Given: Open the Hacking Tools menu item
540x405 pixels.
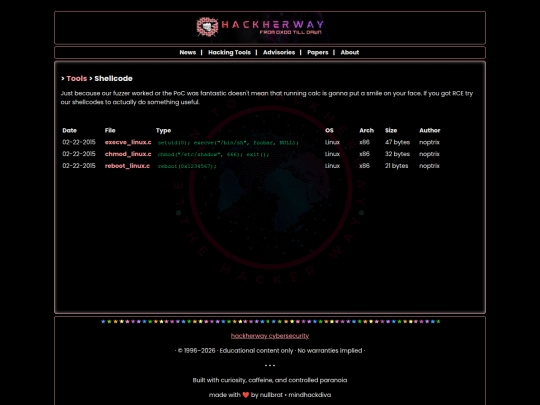Looking at the screenshot, I should (x=229, y=52).
